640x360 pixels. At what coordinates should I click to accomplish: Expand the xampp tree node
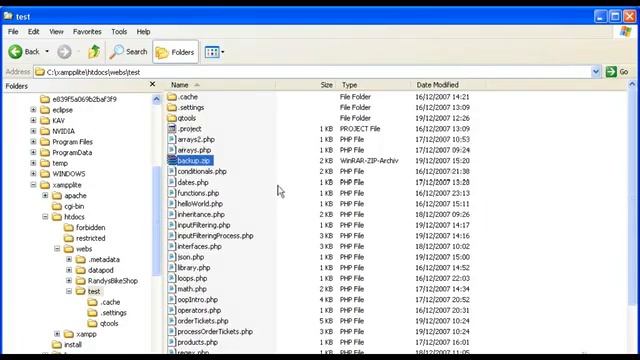(57, 334)
